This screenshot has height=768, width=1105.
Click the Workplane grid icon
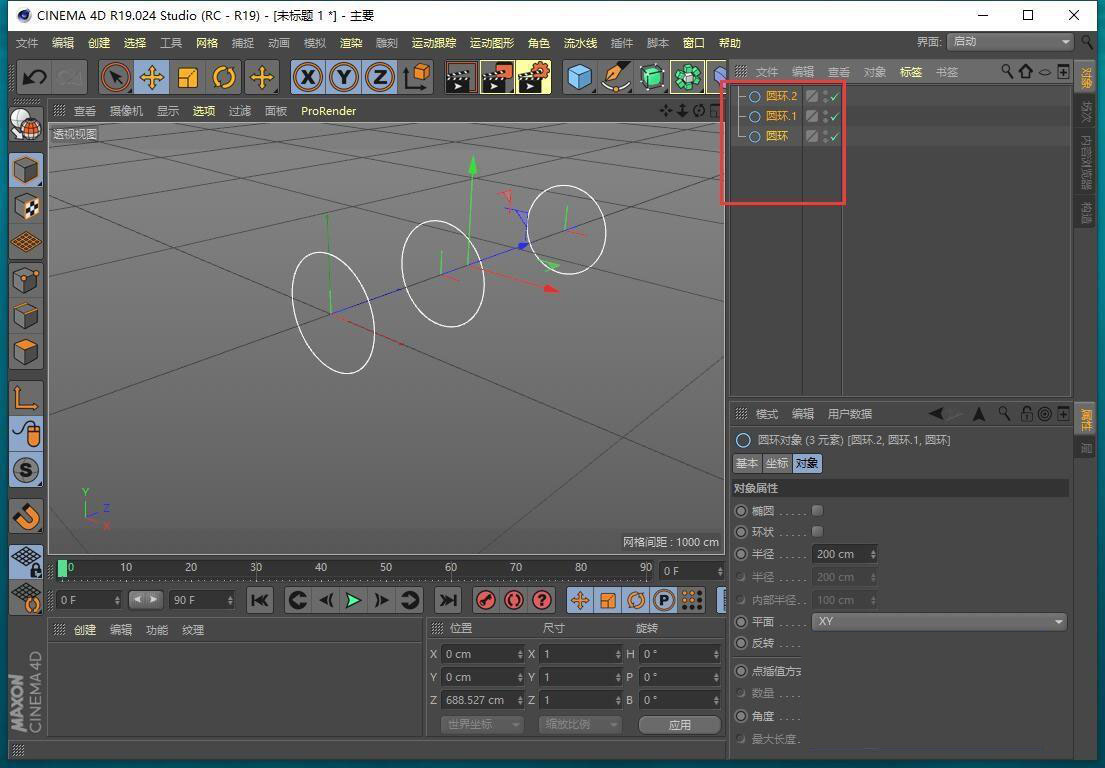pyautogui.click(x=26, y=243)
